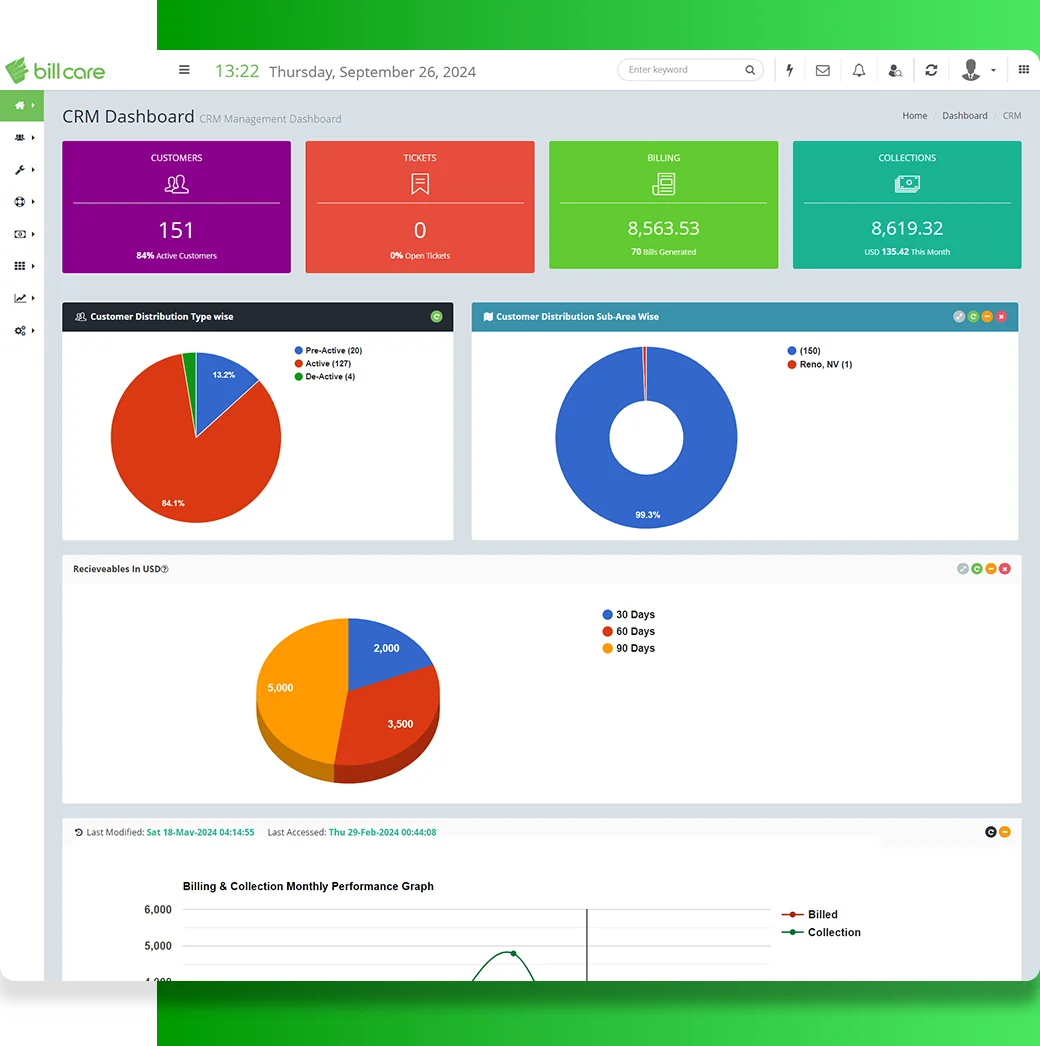Open the life ring support sidebar item
Viewport: 1040px width, 1046px height.
(x=20, y=202)
